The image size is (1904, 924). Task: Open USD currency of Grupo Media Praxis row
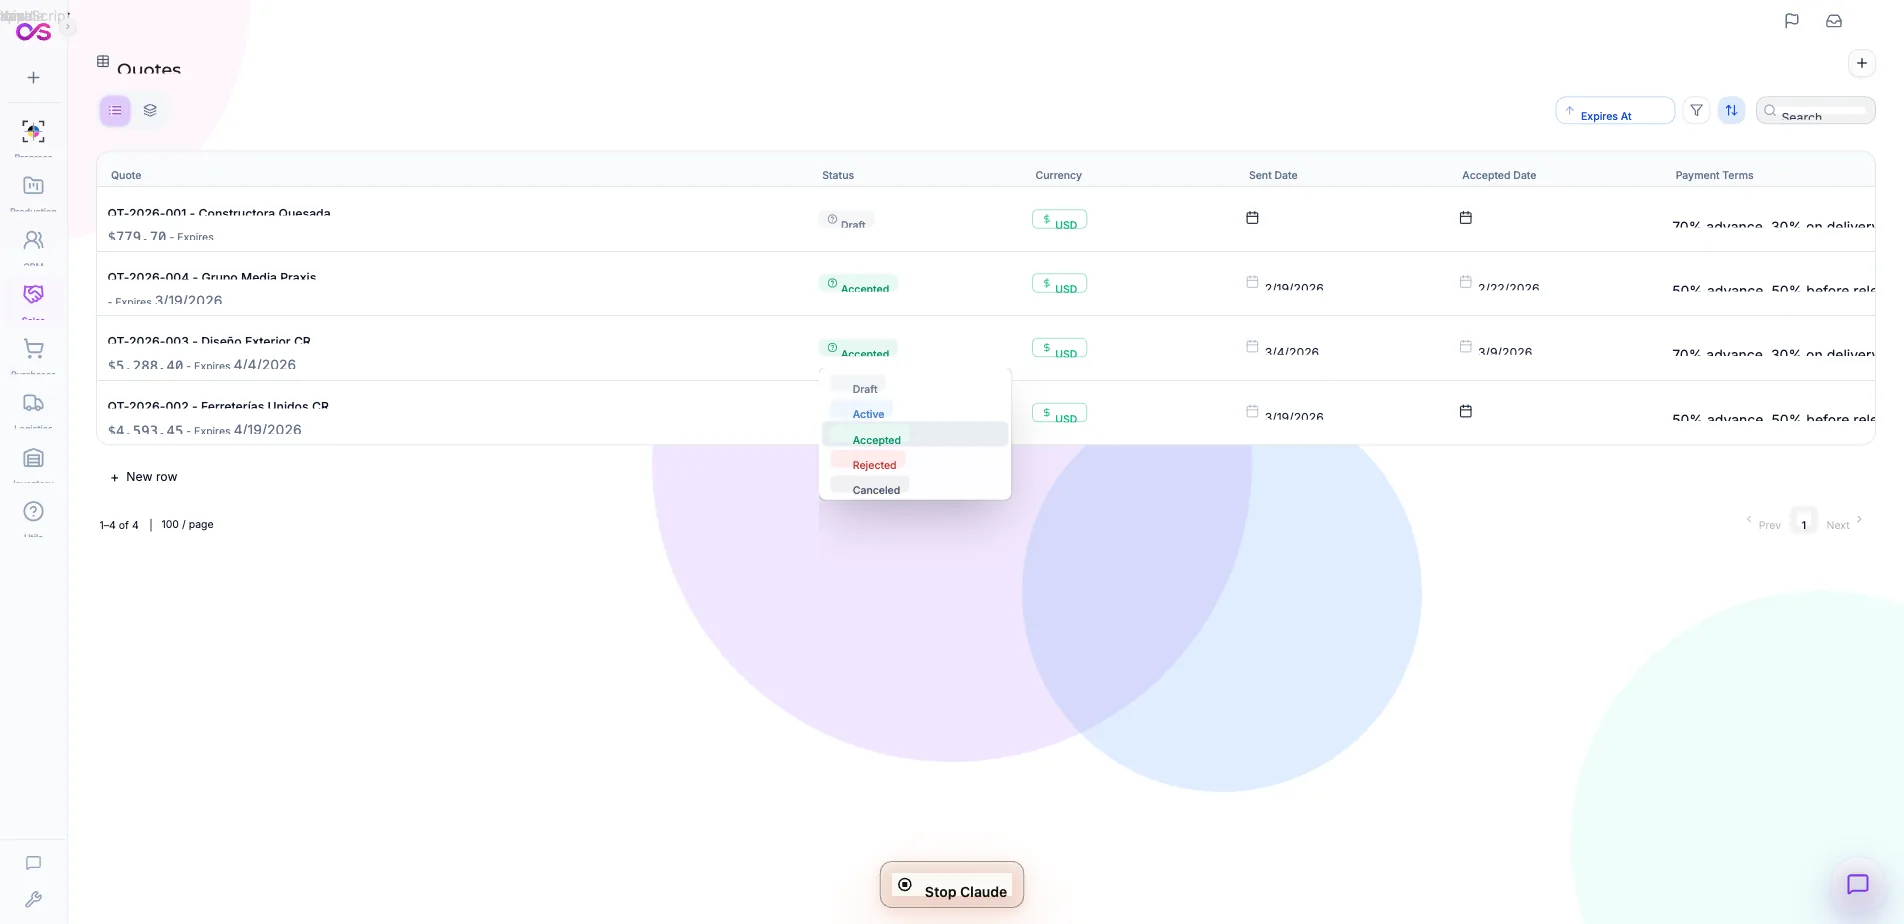point(1059,284)
